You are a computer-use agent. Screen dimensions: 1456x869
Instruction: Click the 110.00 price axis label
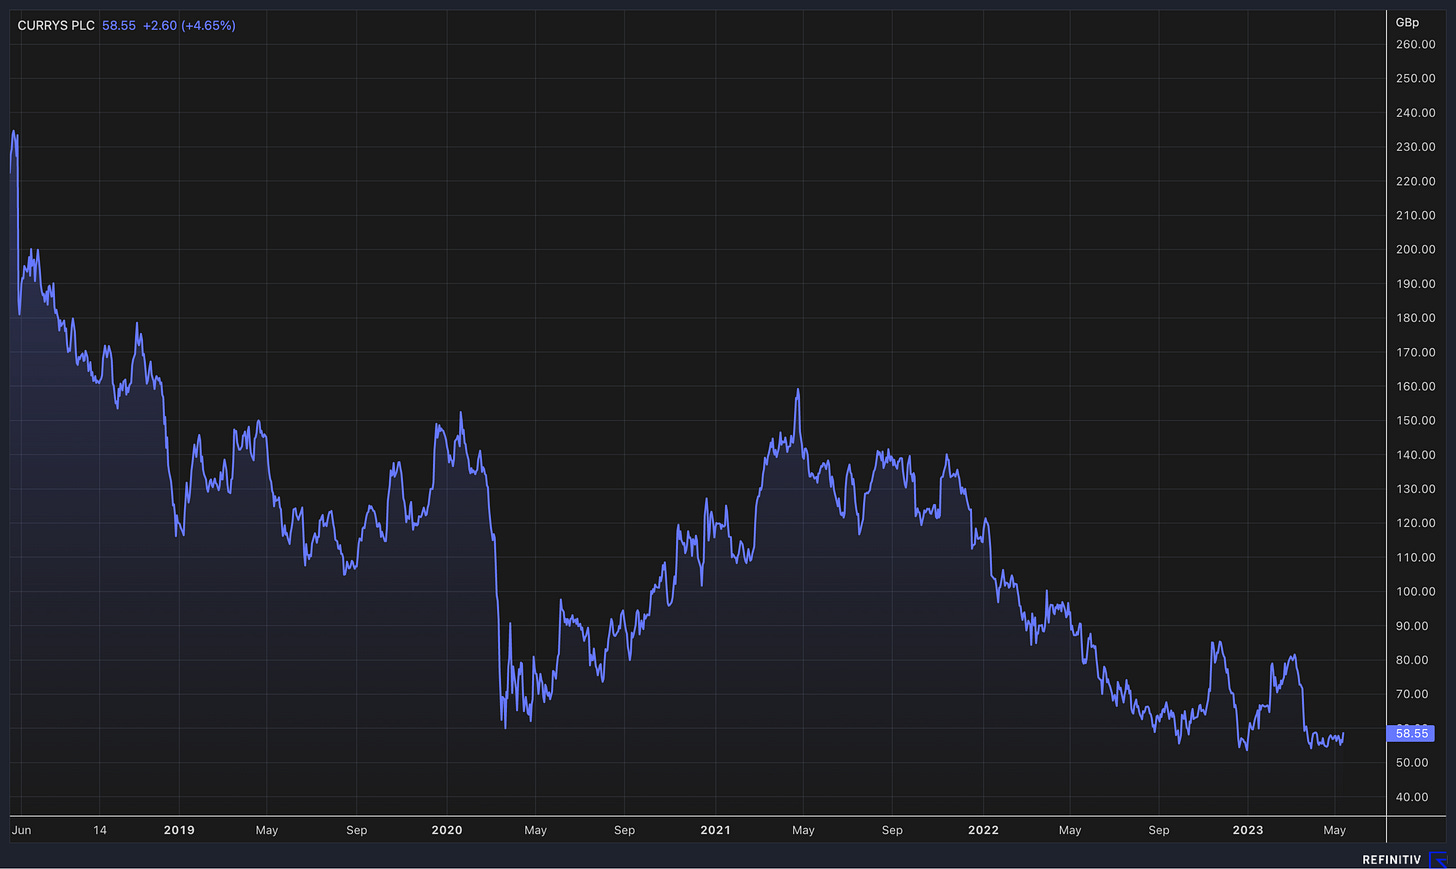pyautogui.click(x=1416, y=557)
